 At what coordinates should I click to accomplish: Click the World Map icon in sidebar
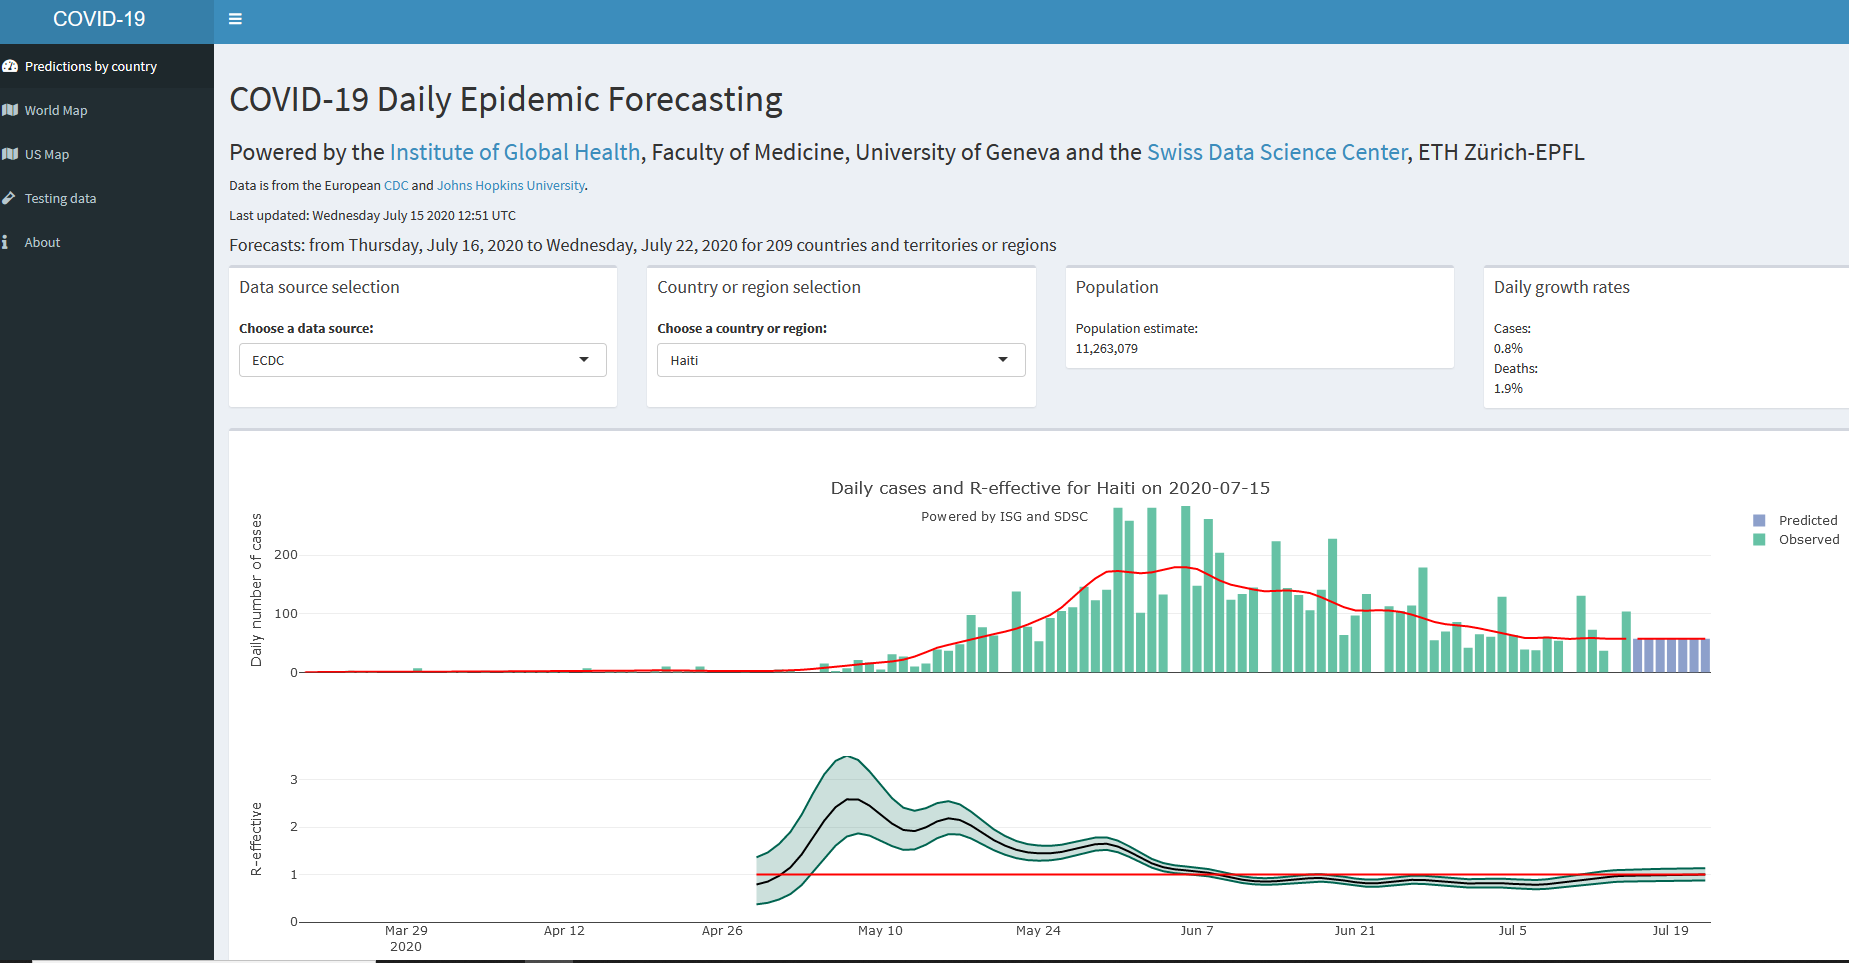point(11,110)
